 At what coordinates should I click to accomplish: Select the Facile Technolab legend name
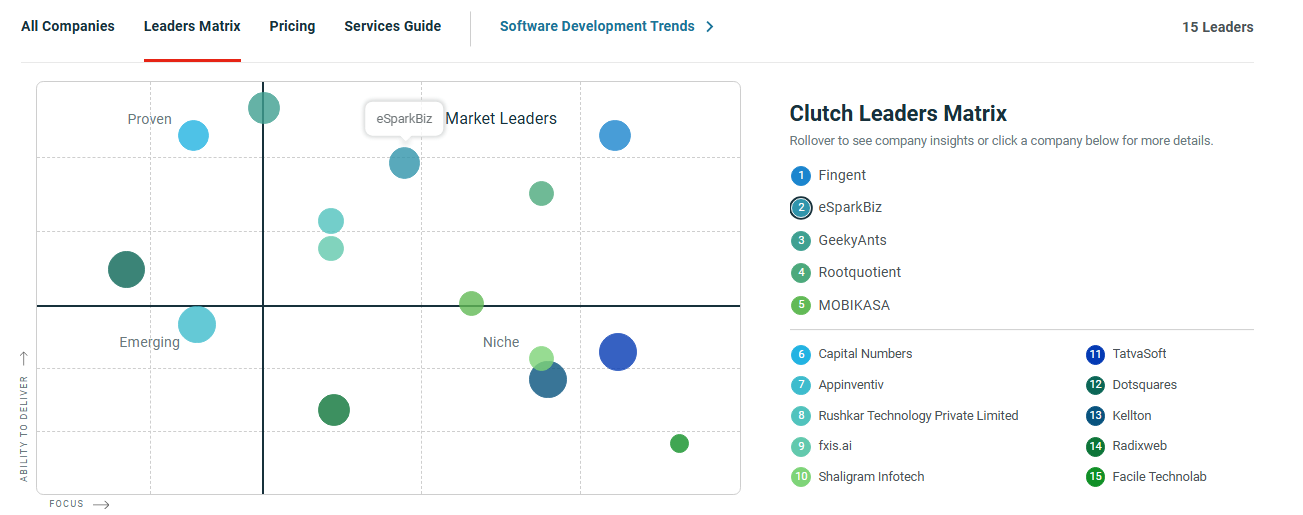[x=1160, y=477]
